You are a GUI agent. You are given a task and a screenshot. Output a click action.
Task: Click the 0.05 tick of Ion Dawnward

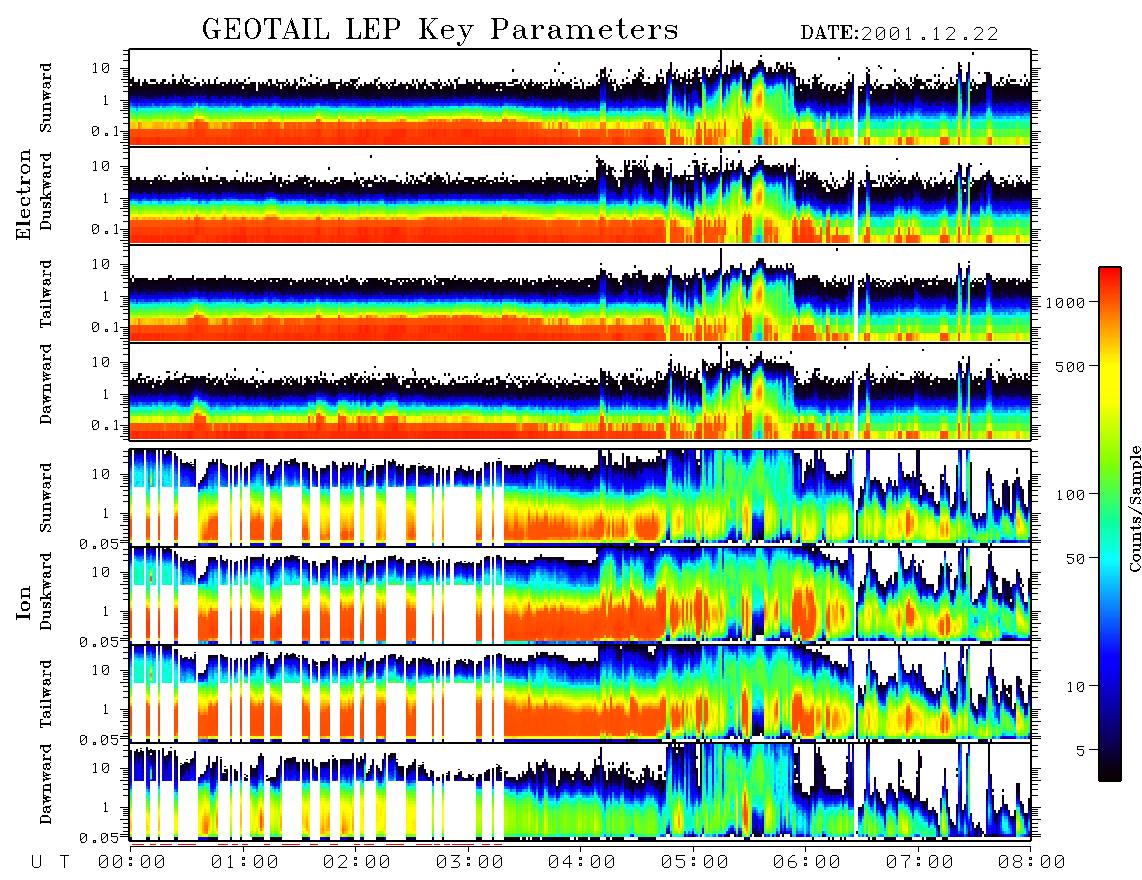point(99,838)
